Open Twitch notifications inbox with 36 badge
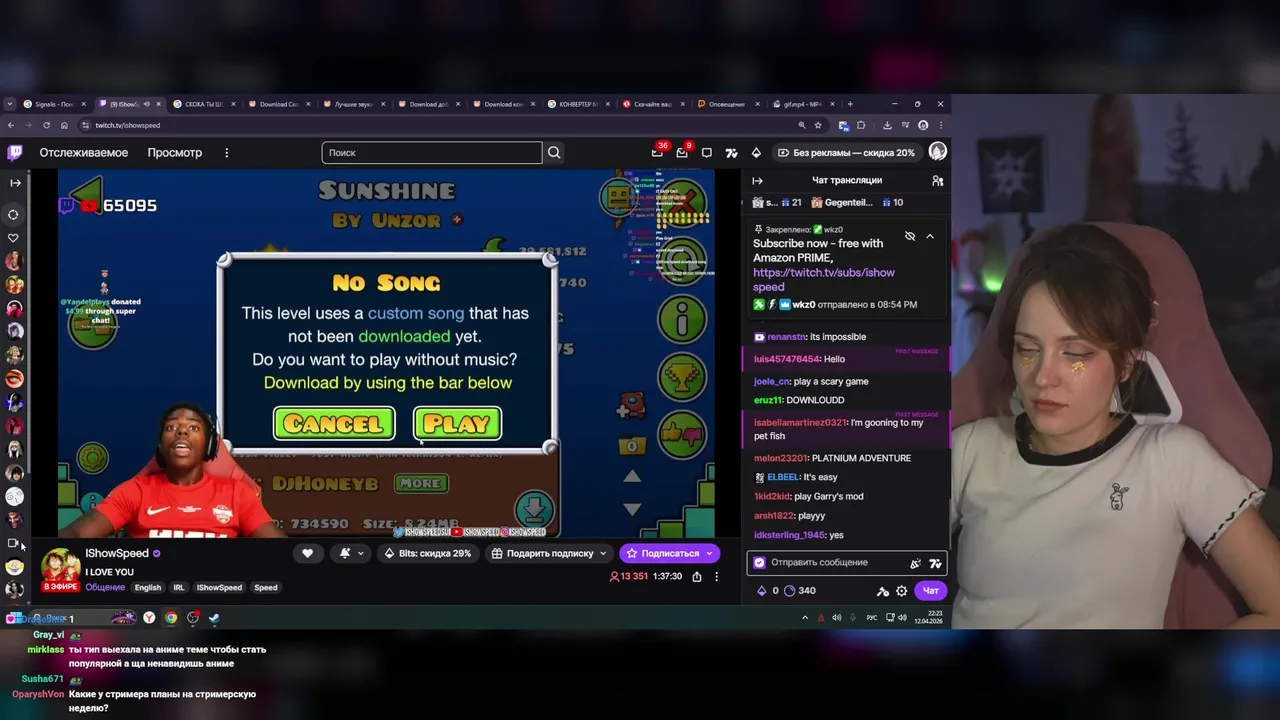The height and width of the screenshot is (720, 1280). pos(658,152)
